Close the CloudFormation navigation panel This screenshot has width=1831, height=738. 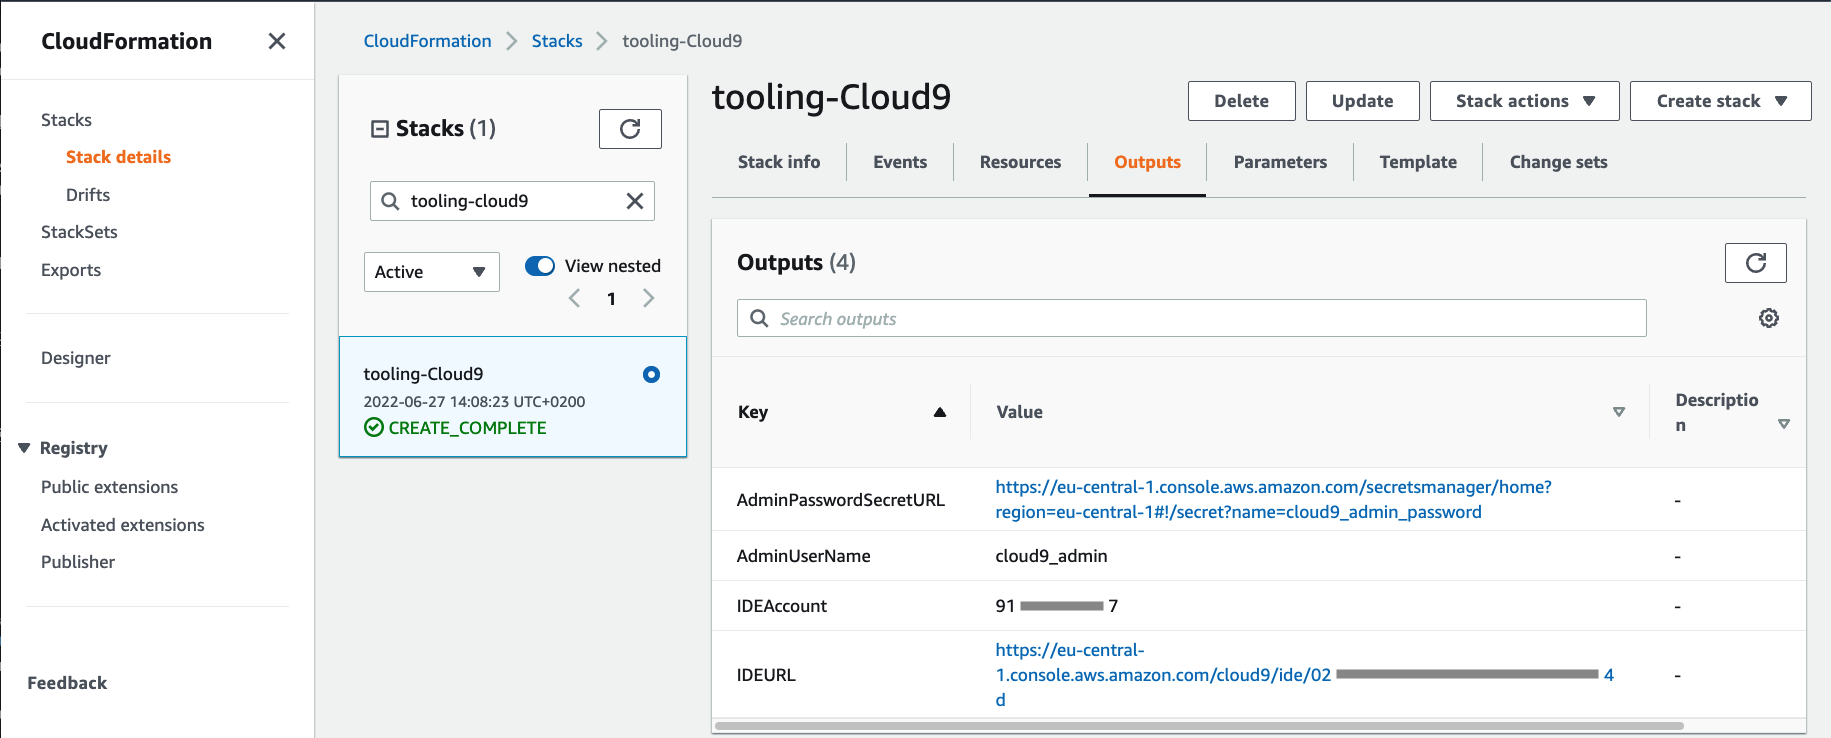coord(277,41)
